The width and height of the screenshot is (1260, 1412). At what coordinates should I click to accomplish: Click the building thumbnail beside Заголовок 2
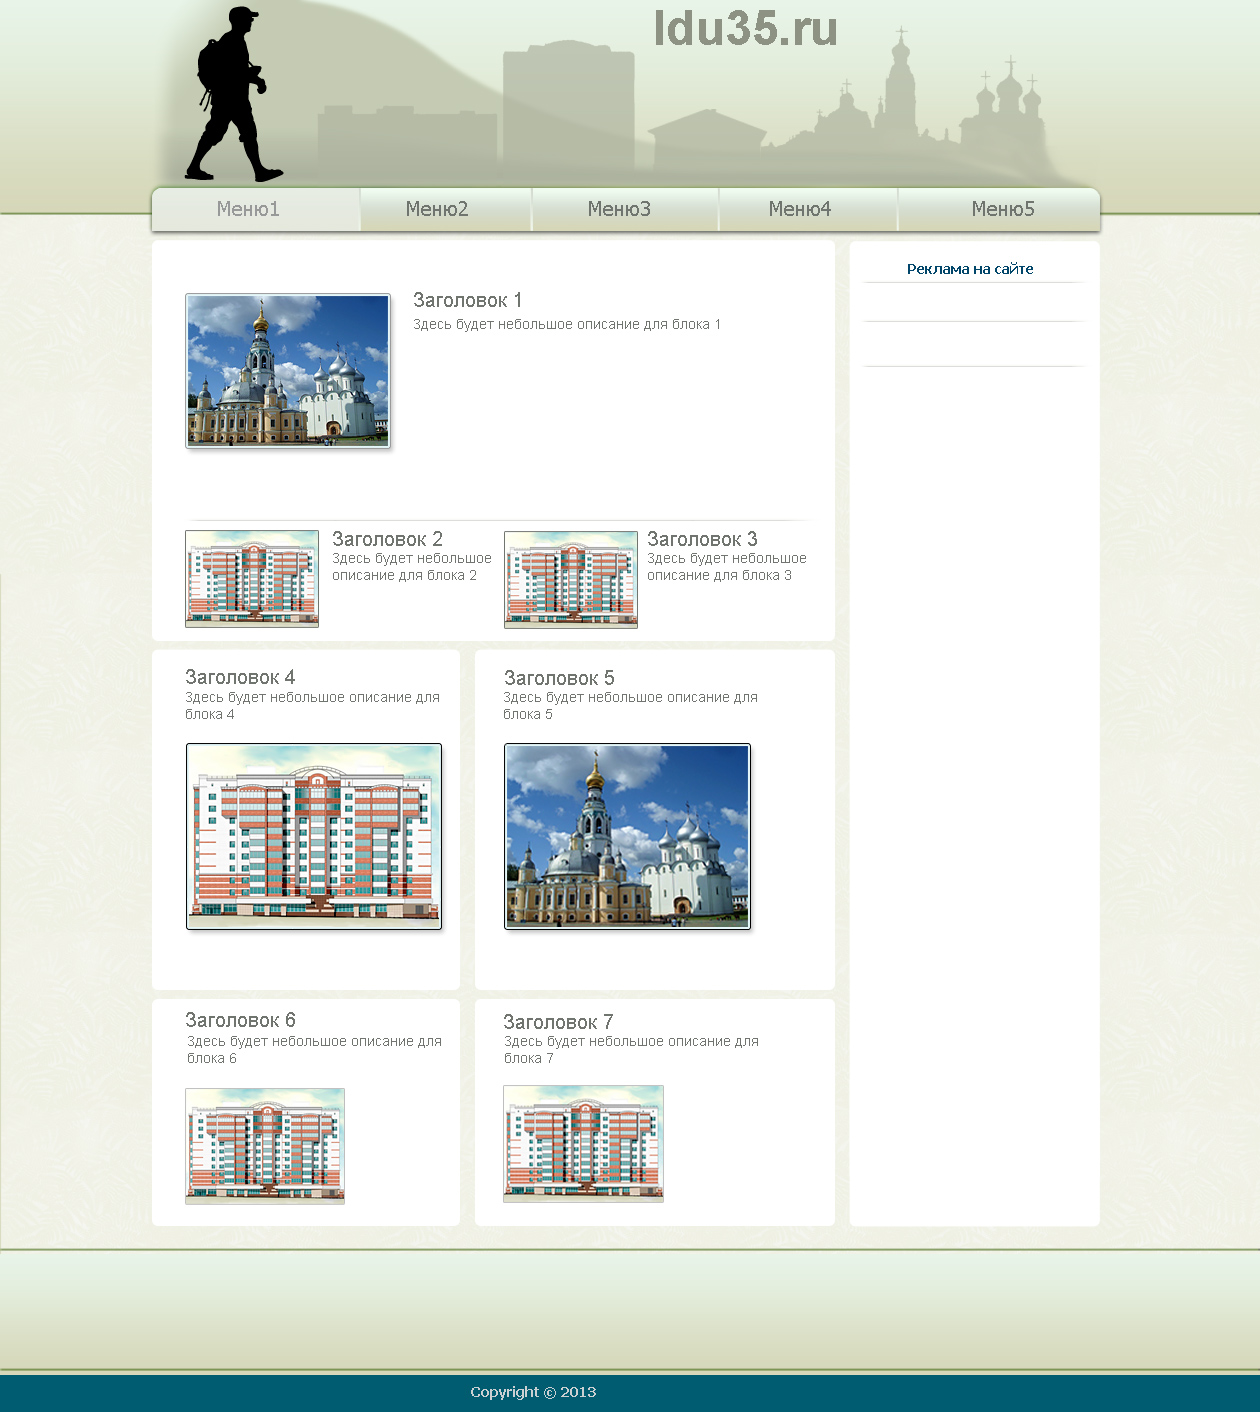click(x=252, y=579)
